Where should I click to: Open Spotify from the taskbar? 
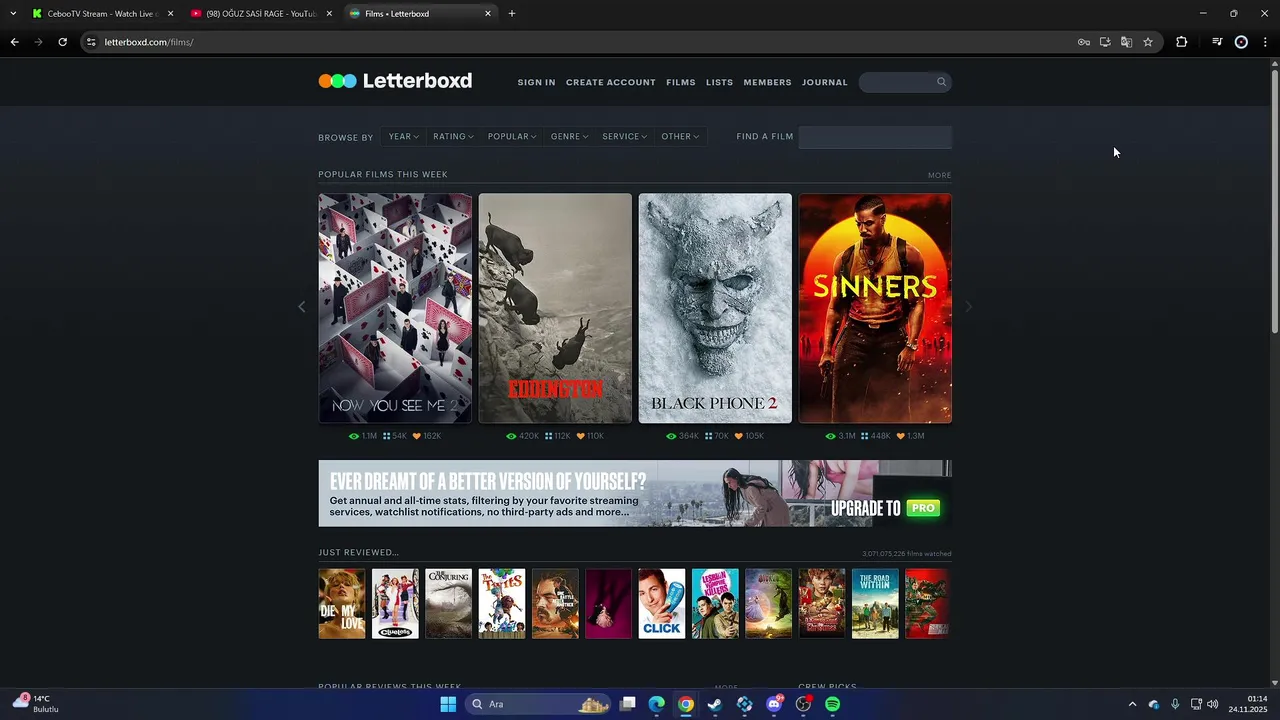click(x=833, y=704)
